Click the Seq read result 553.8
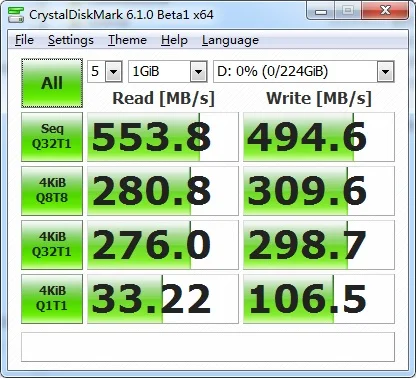The height and width of the screenshot is (379, 420). coord(163,137)
